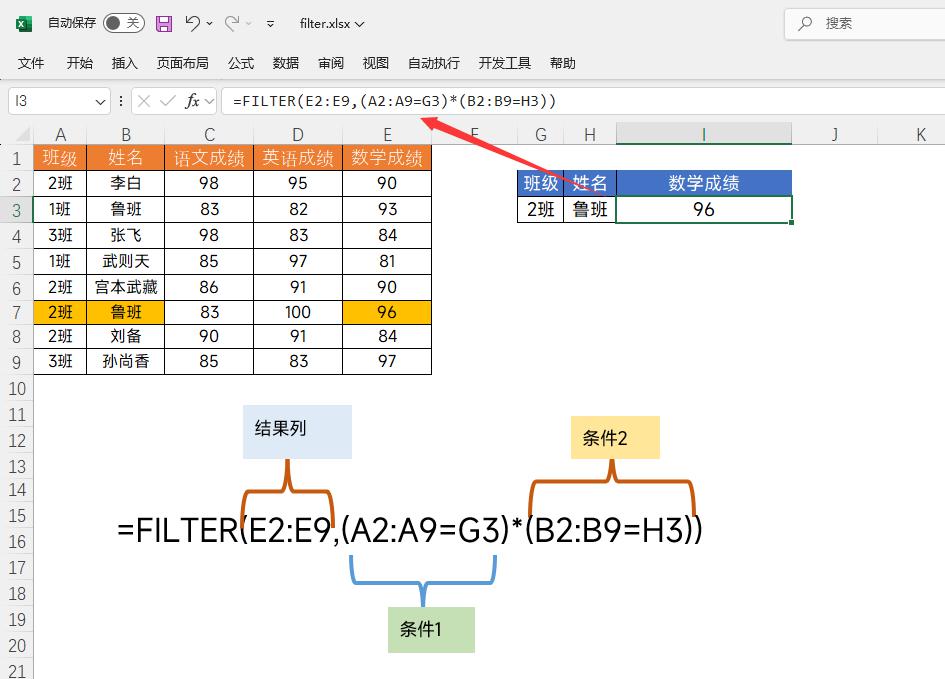
Task: Select column A header
Action: pyautogui.click(x=60, y=134)
